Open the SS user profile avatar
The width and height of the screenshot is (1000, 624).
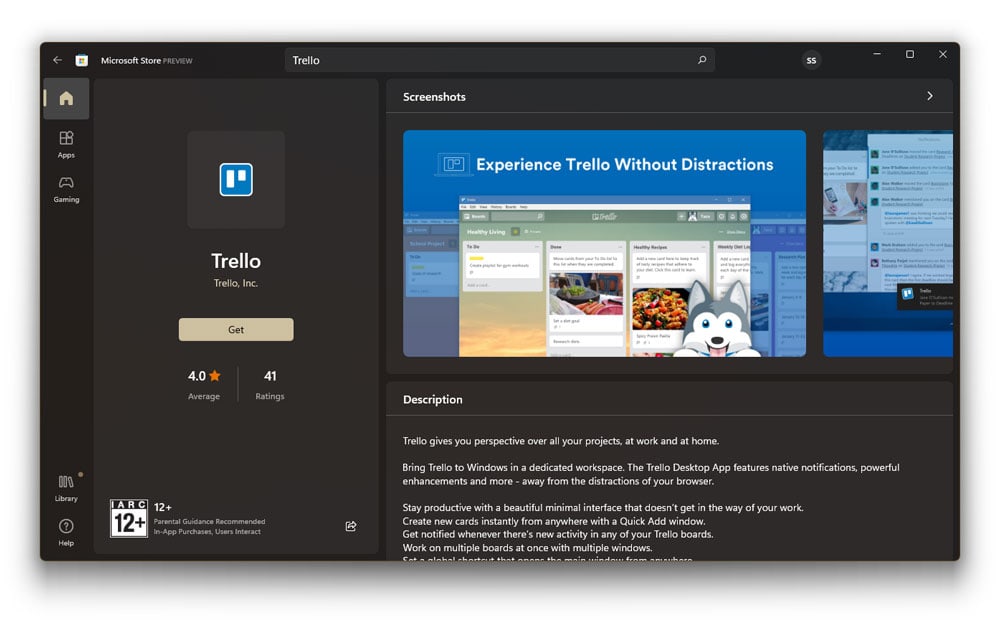pyautogui.click(x=811, y=60)
